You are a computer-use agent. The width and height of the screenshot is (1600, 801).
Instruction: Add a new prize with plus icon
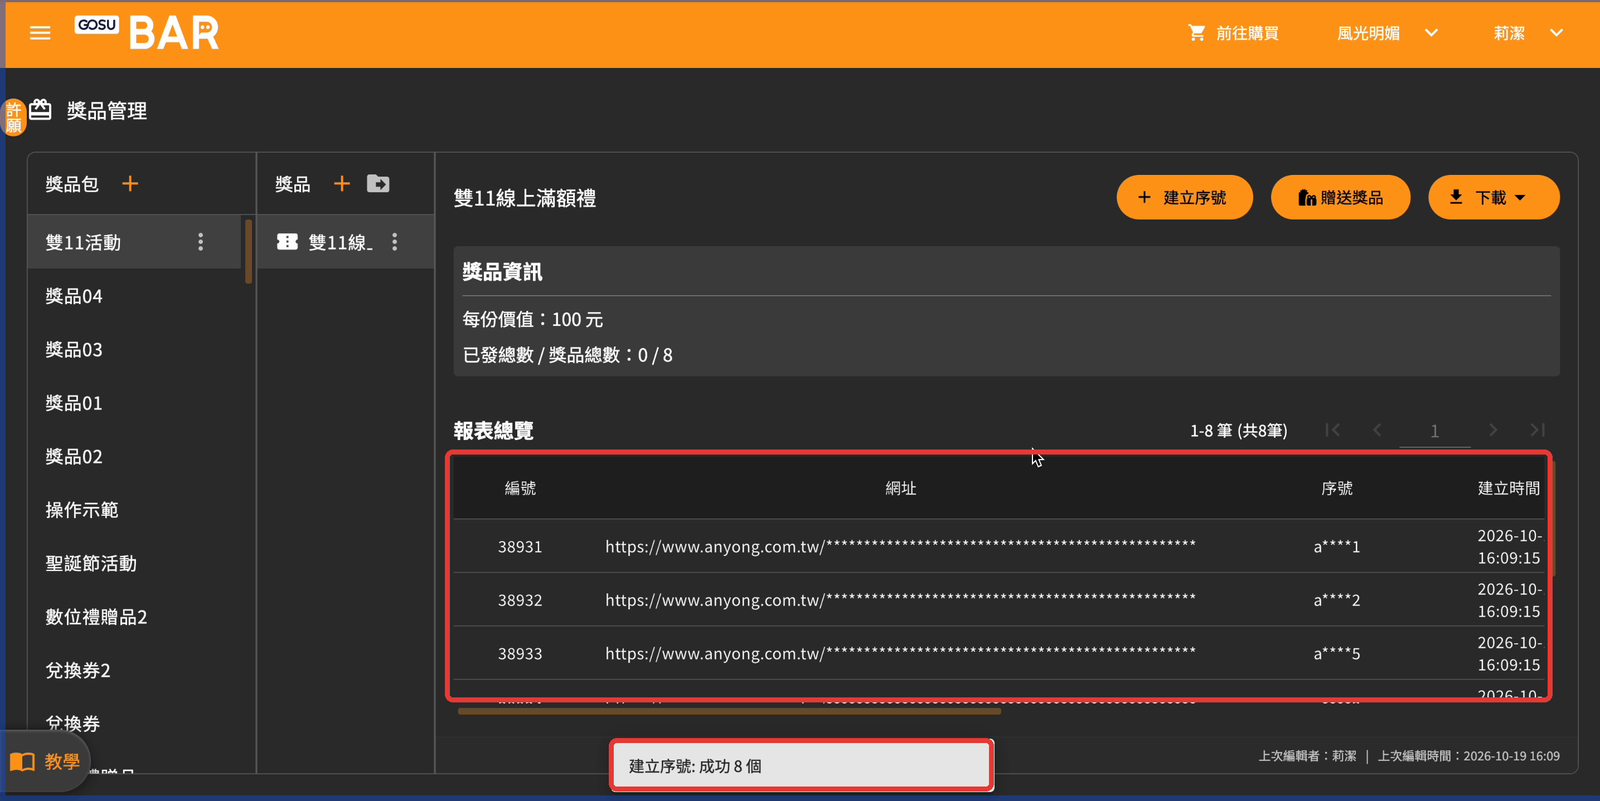pos(342,184)
